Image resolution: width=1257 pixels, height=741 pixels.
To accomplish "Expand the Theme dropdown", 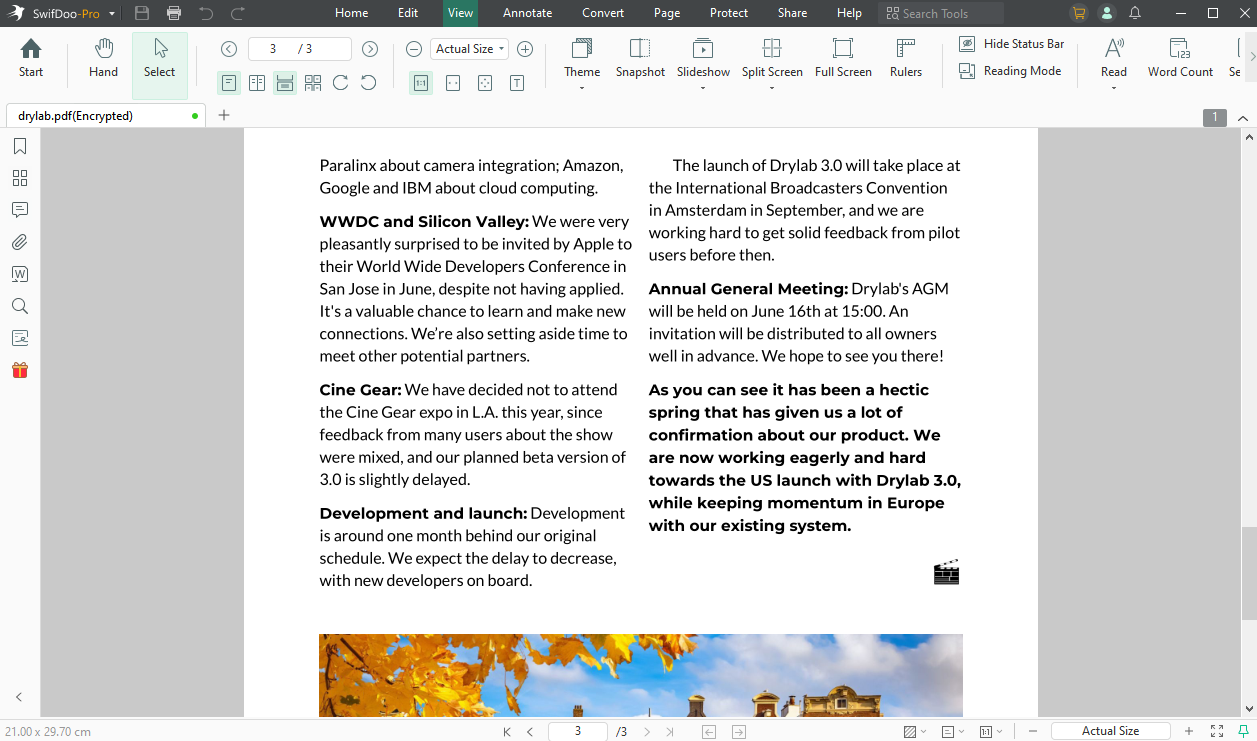I will coord(582,88).
